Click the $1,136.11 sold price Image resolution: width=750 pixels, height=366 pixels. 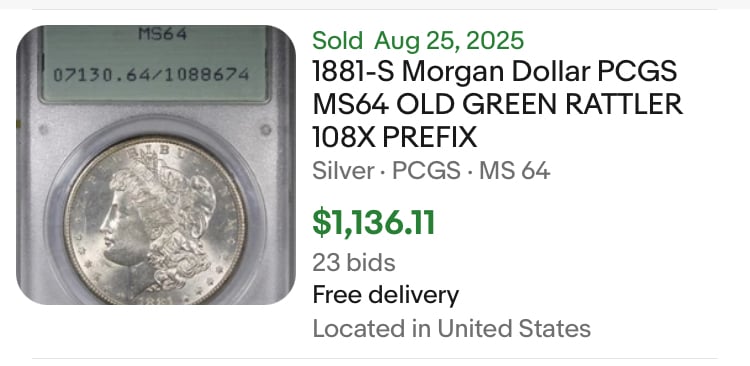tap(374, 223)
